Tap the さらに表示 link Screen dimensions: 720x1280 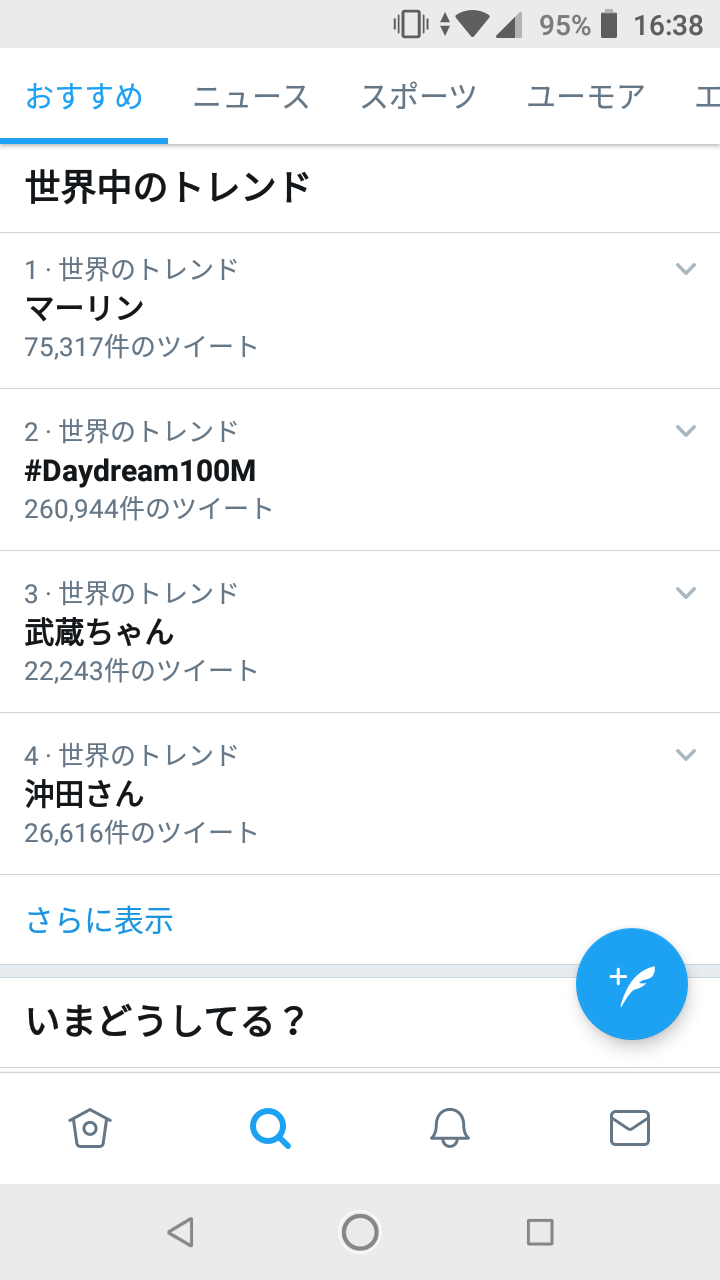click(x=100, y=920)
